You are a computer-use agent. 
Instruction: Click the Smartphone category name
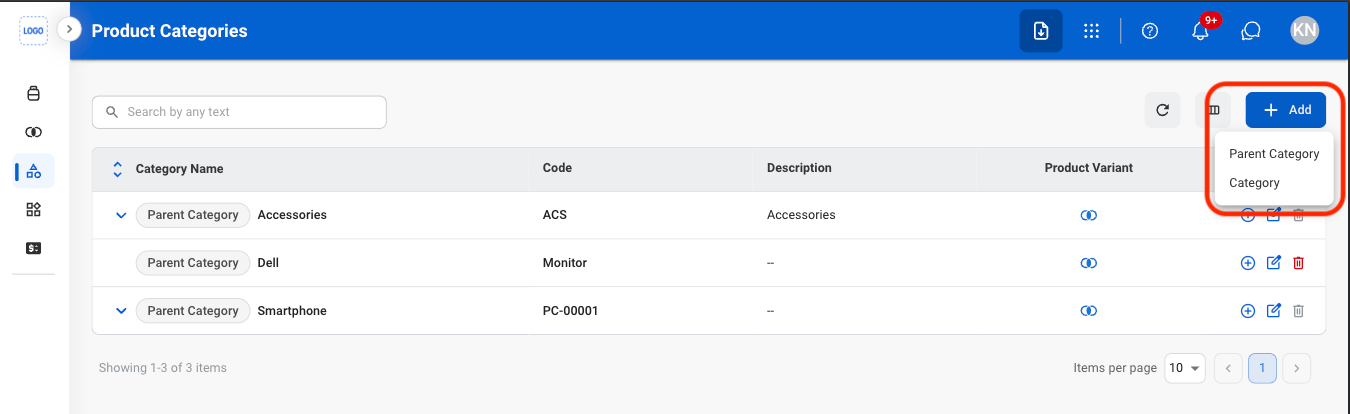pos(292,311)
